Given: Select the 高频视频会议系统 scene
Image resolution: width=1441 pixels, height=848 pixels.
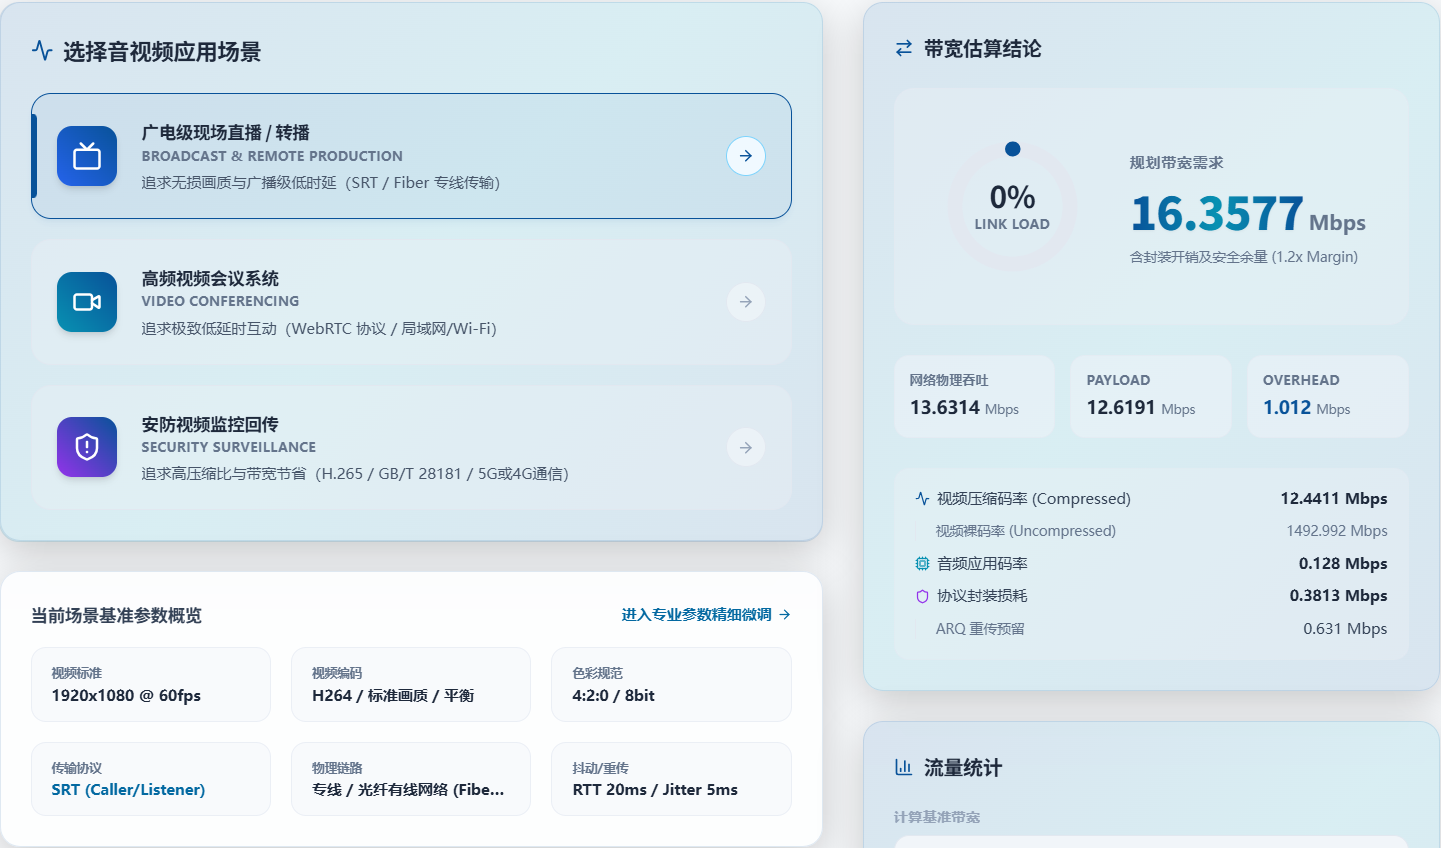Looking at the screenshot, I should [411, 302].
